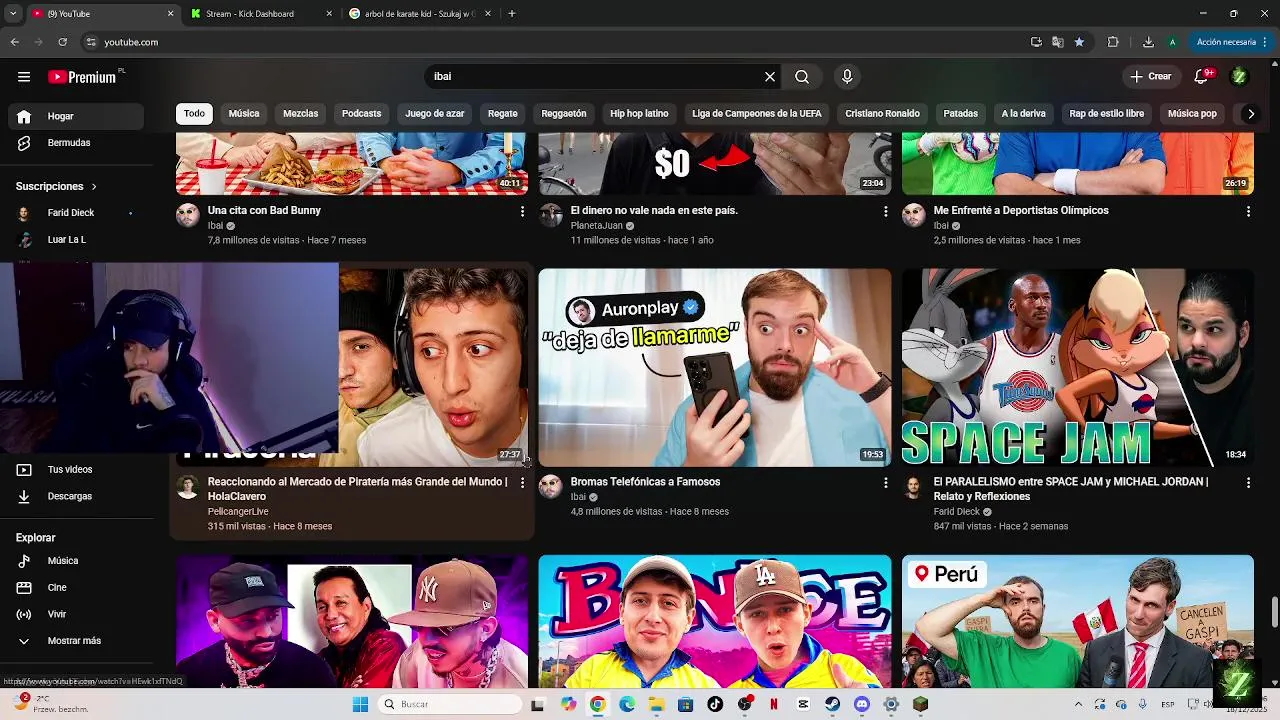The height and width of the screenshot is (720, 1280).
Task: Open the Una cita con Bad Bunny title
Action: pyautogui.click(x=264, y=211)
